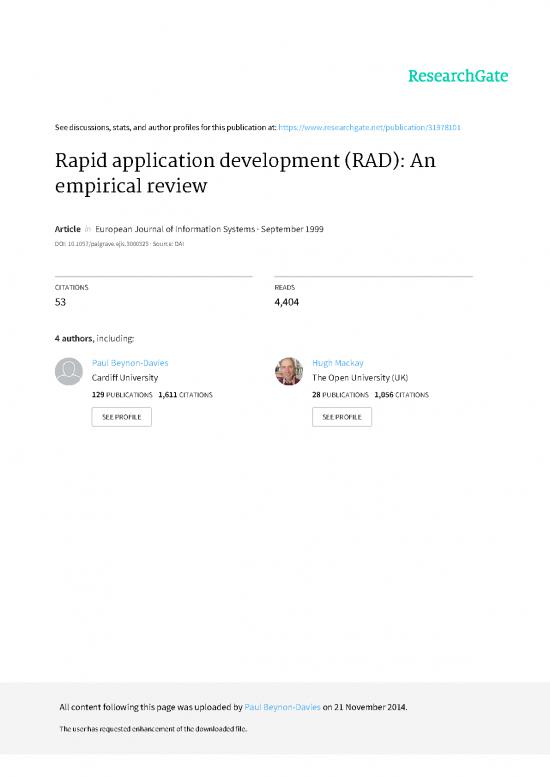This screenshot has height=777, width=550.
Task: Click '129 PUBLICATIONS' stat
Action: 122,395
